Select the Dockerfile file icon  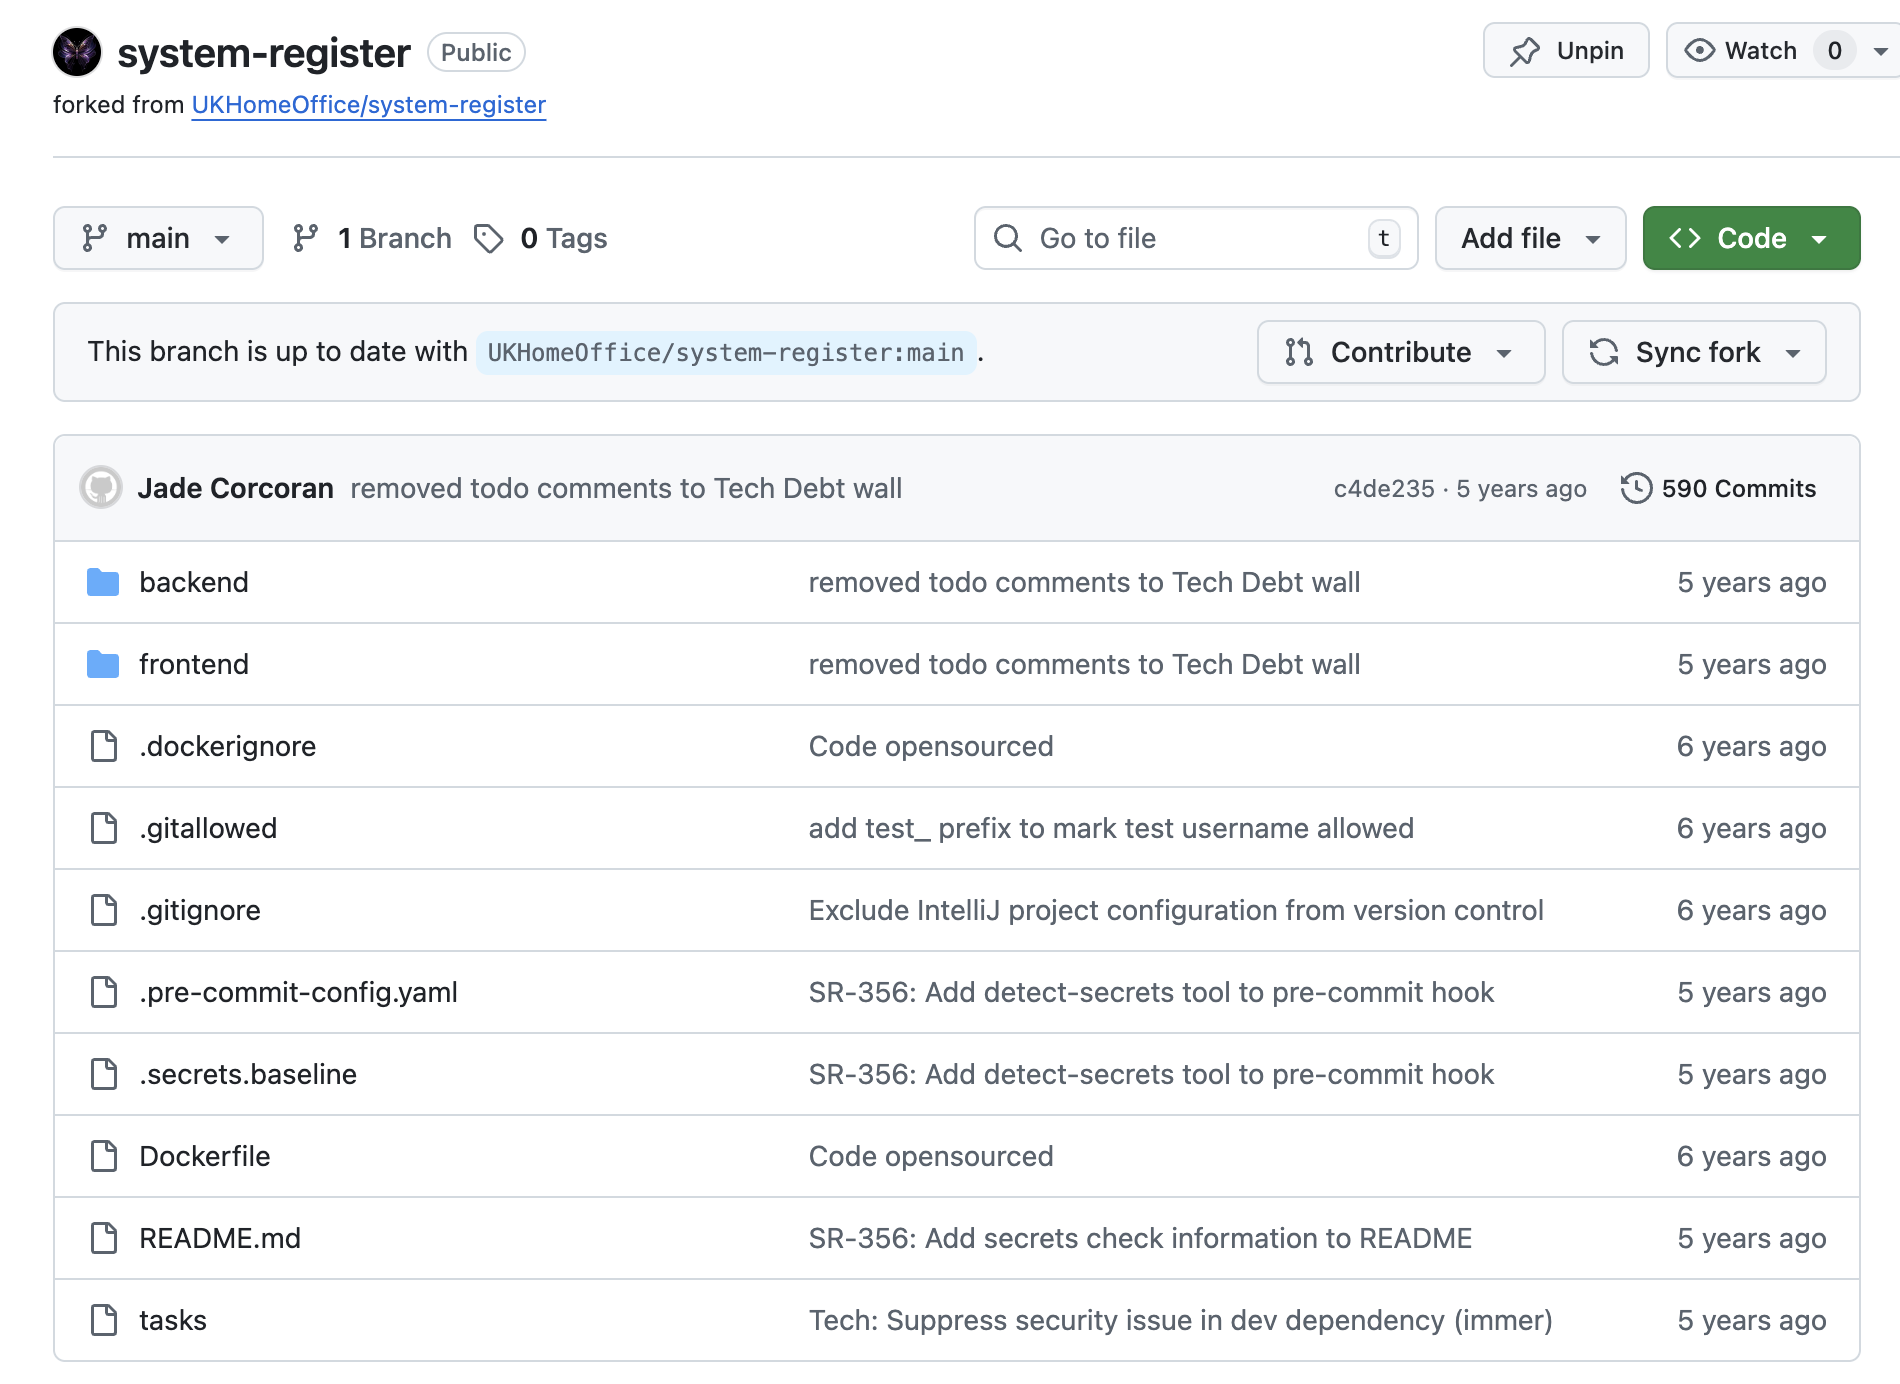pyautogui.click(x=103, y=1156)
